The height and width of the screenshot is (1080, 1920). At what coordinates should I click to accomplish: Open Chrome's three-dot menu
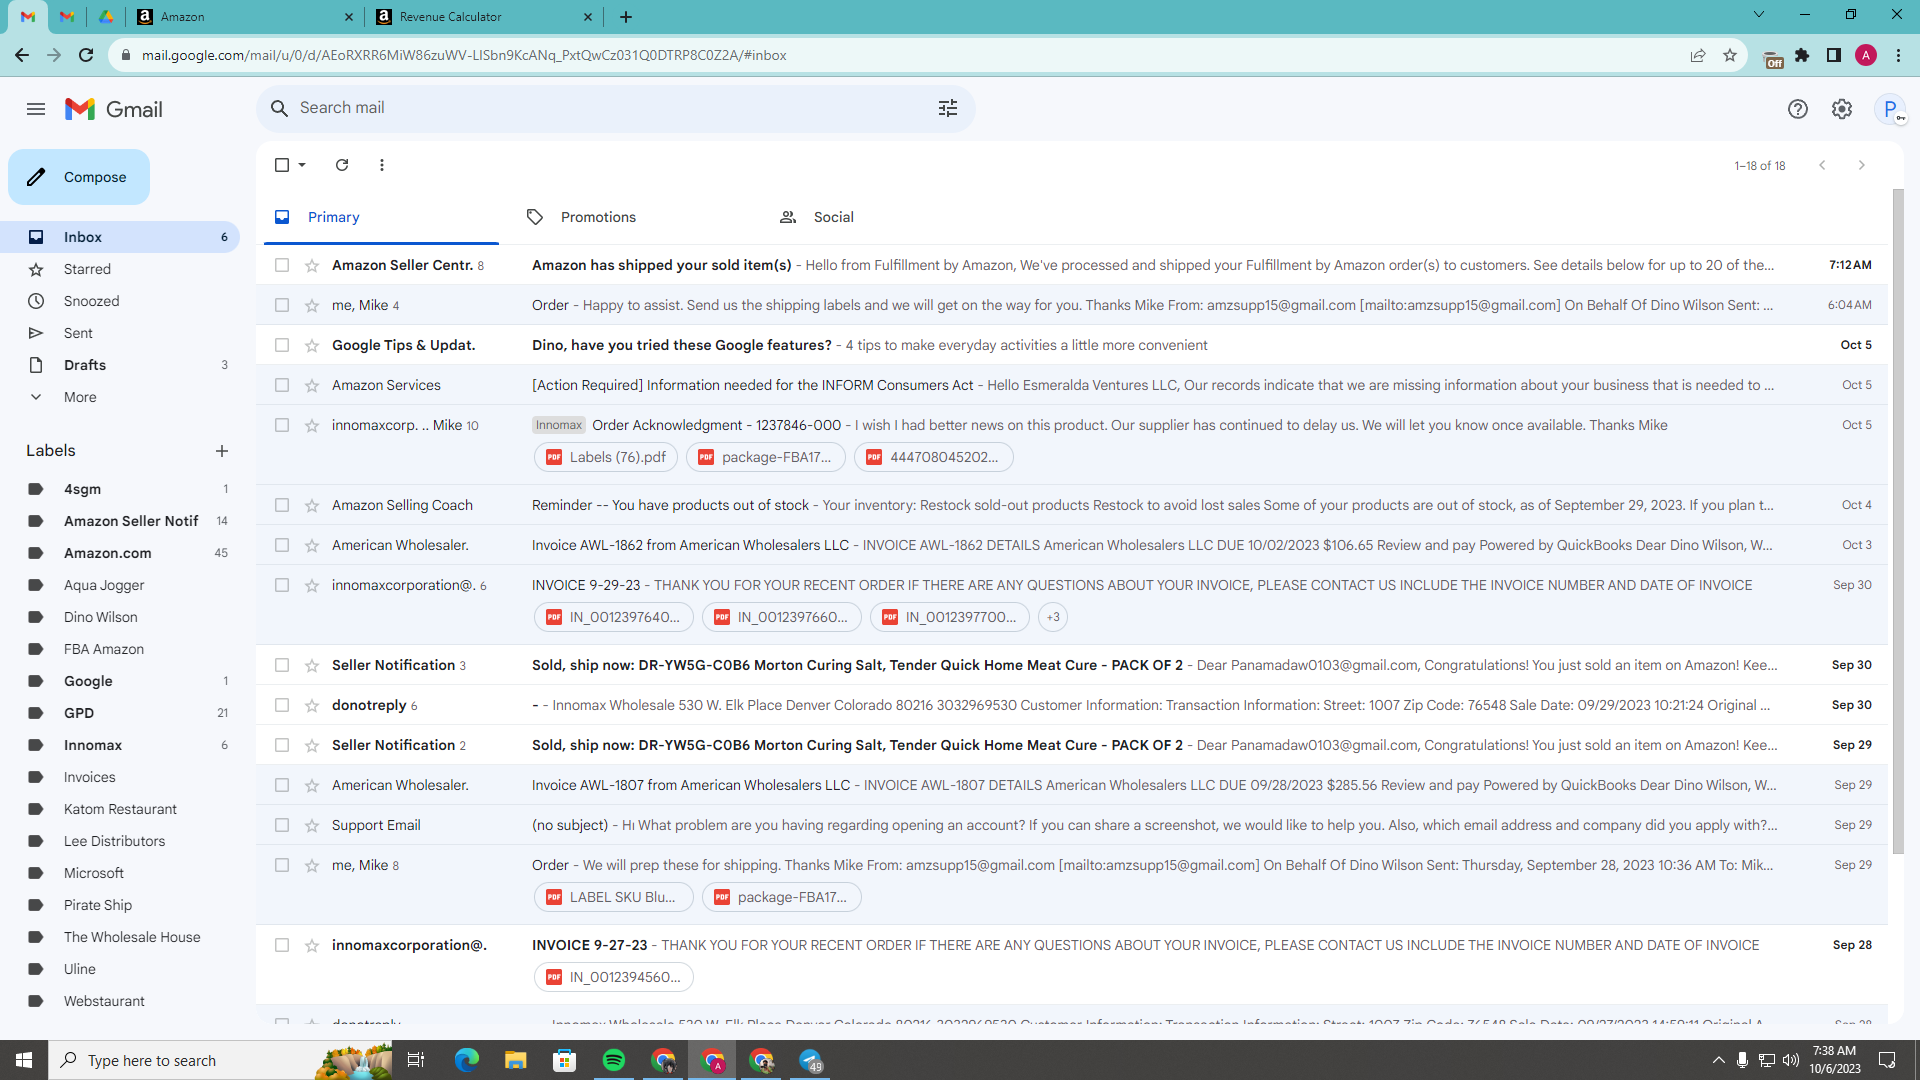[1898, 55]
